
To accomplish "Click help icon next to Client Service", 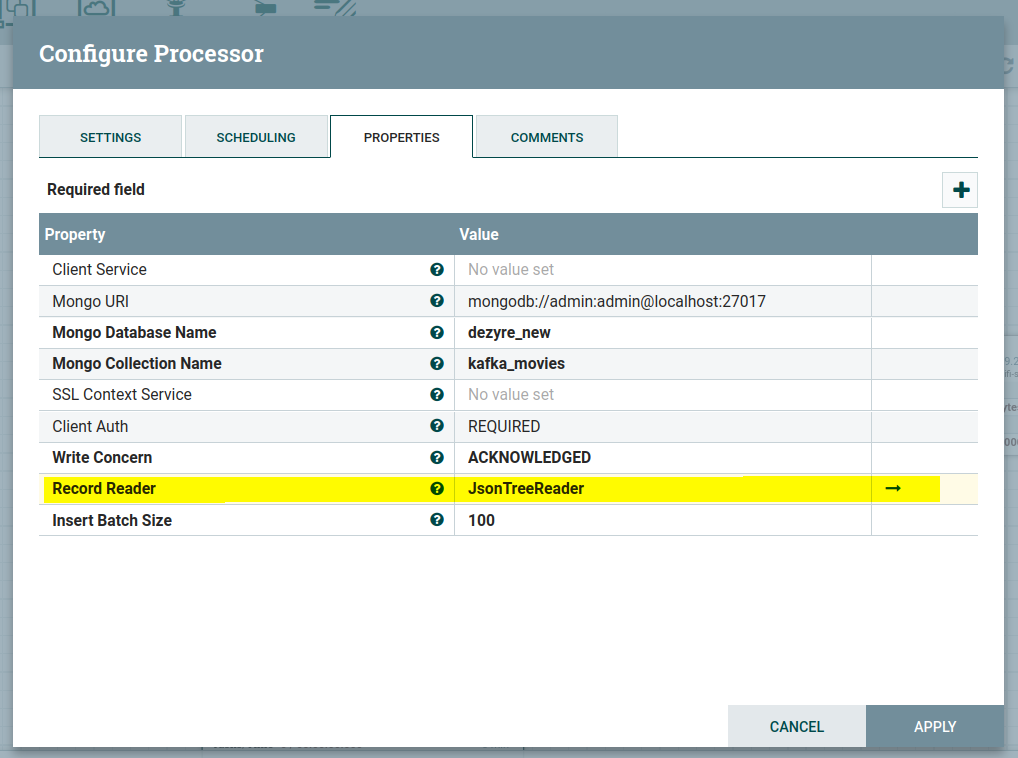I will coord(437,269).
